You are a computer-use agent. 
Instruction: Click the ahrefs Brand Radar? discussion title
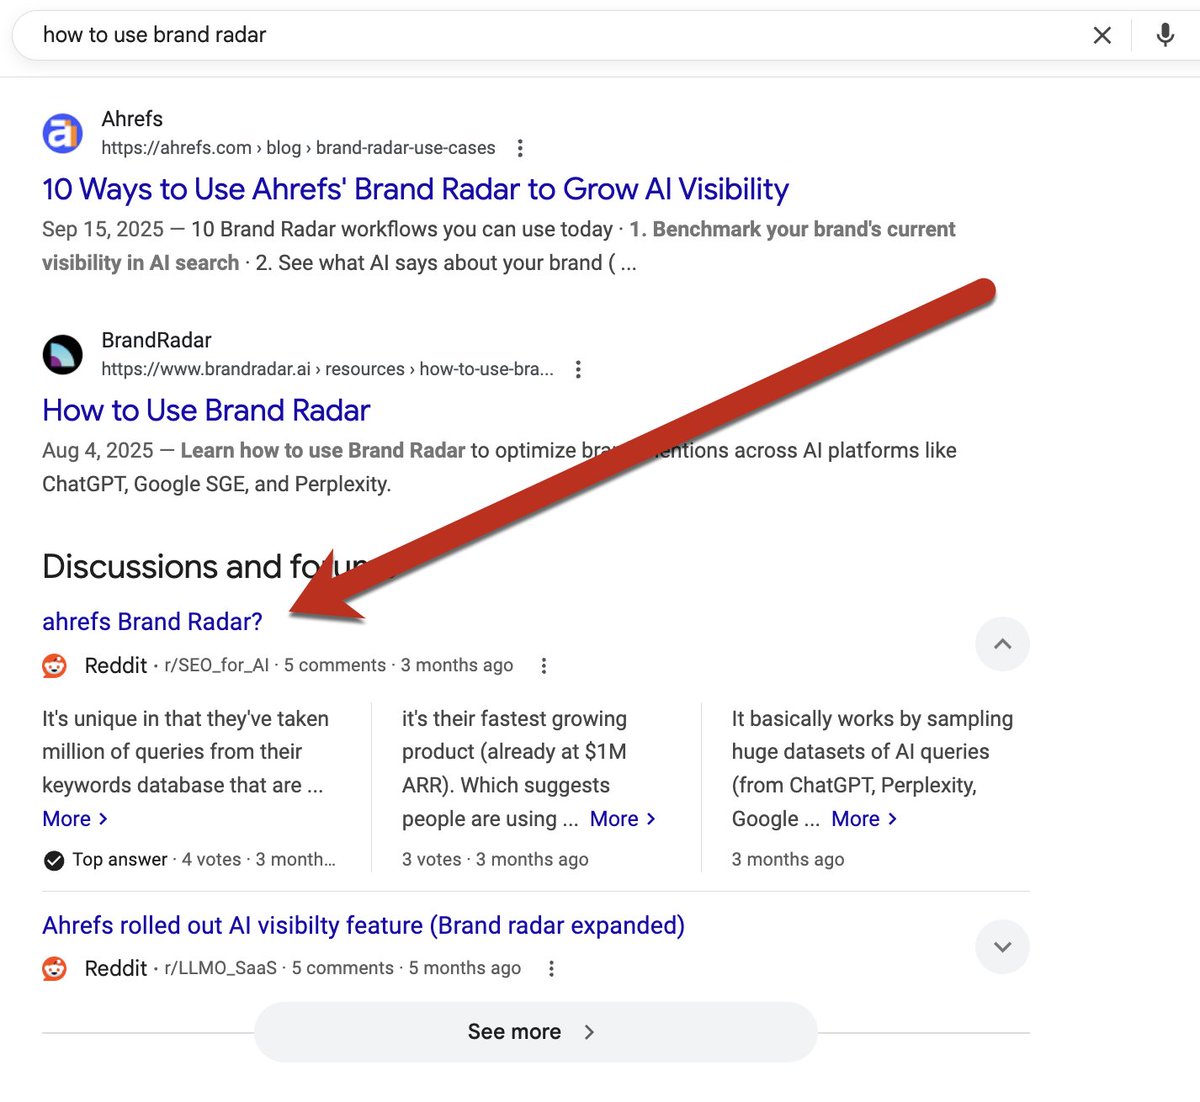point(152,621)
